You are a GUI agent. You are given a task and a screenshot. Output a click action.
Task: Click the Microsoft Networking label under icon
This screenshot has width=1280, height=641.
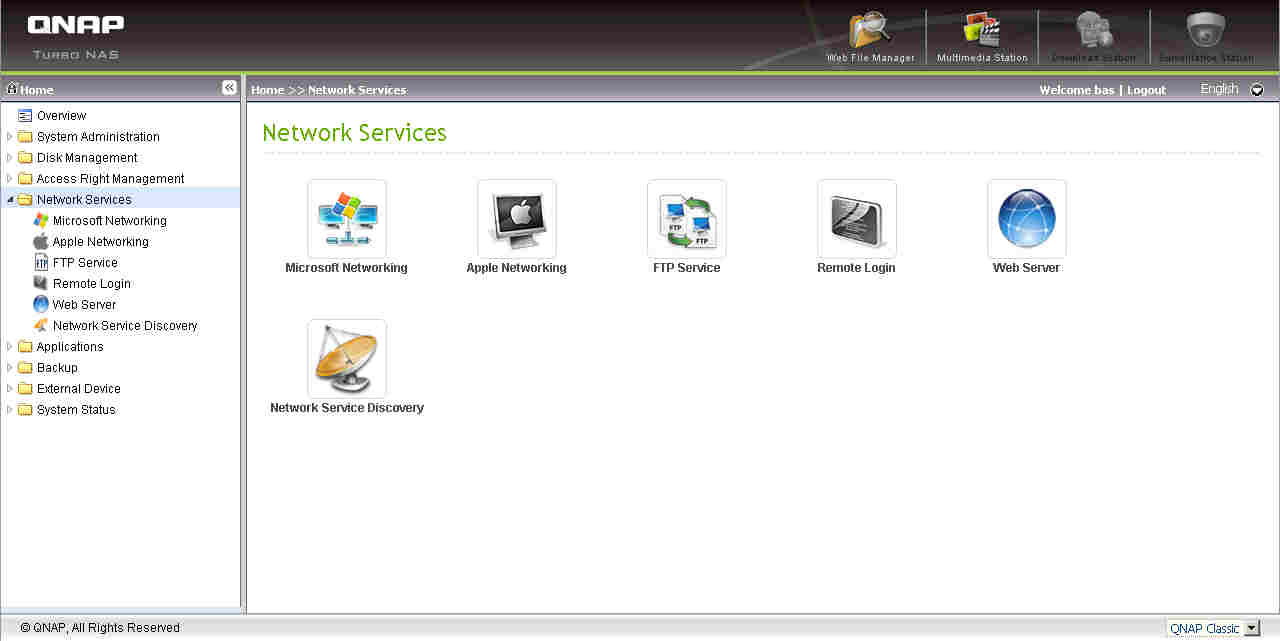(x=346, y=267)
